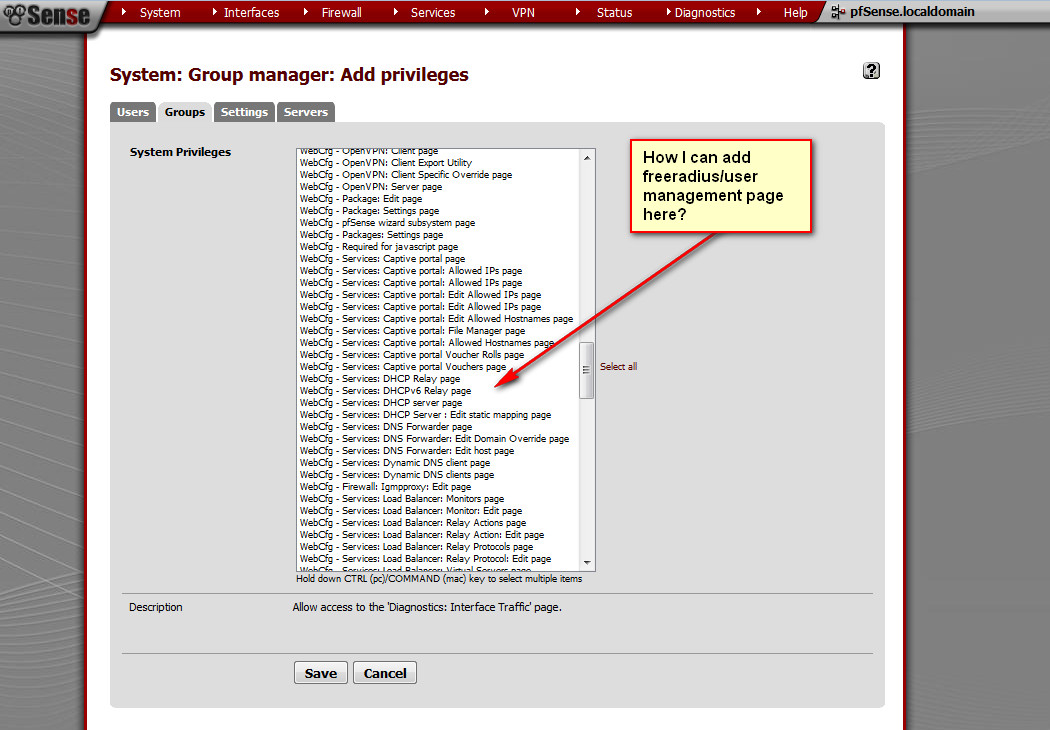Image resolution: width=1050 pixels, height=730 pixels.
Task: Switch to the Settings tab
Action: click(x=244, y=112)
